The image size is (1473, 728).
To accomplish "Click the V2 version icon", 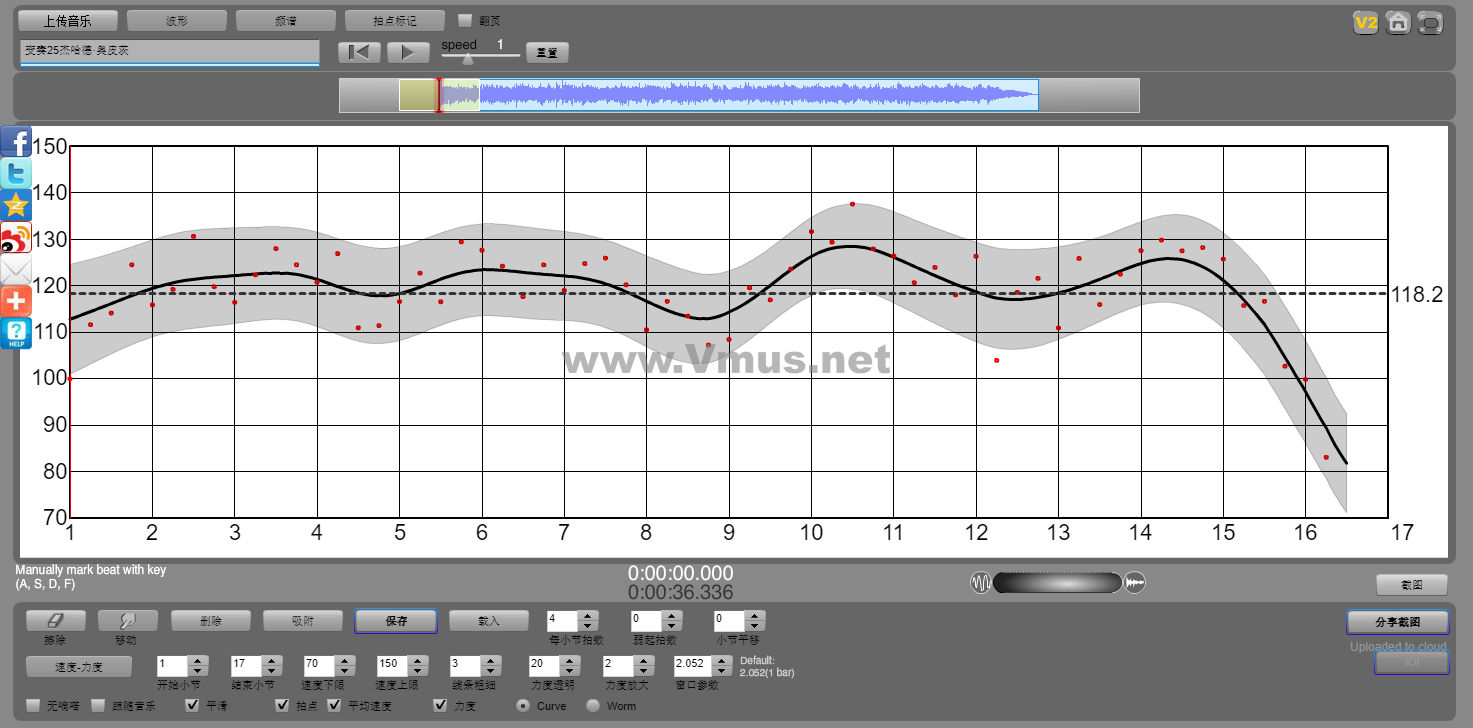I will pyautogui.click(x=1366, y=22).
